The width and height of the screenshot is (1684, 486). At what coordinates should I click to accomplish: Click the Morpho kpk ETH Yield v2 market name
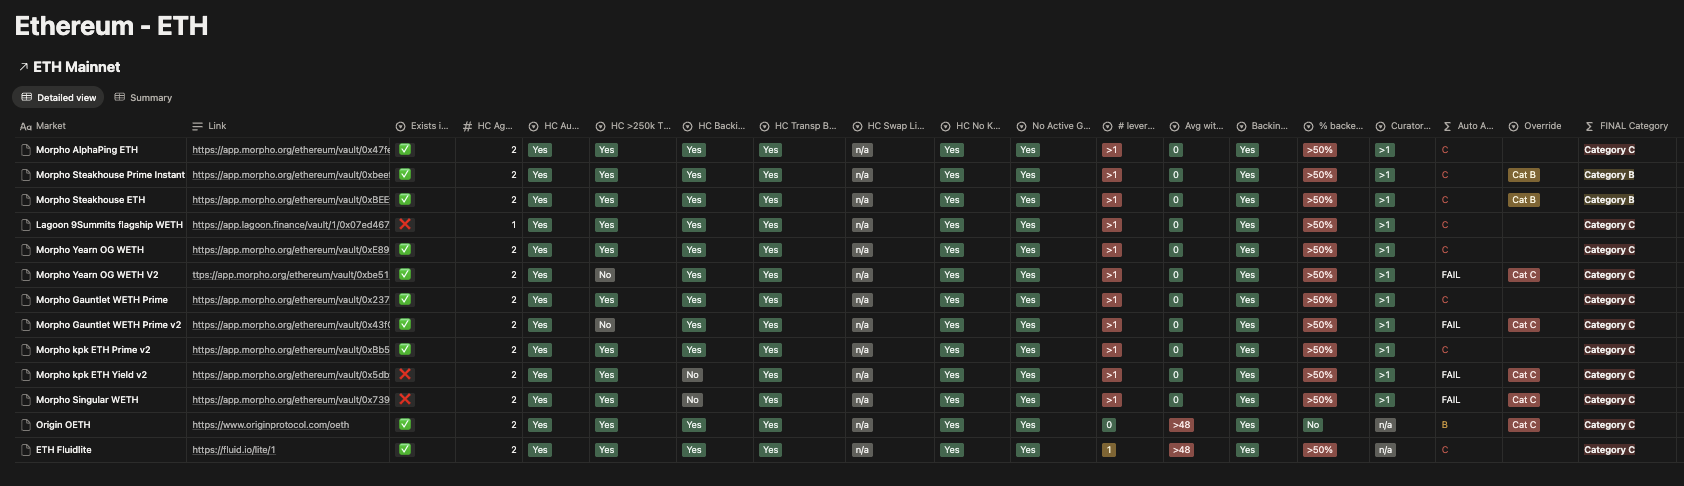tap(91, 375)
